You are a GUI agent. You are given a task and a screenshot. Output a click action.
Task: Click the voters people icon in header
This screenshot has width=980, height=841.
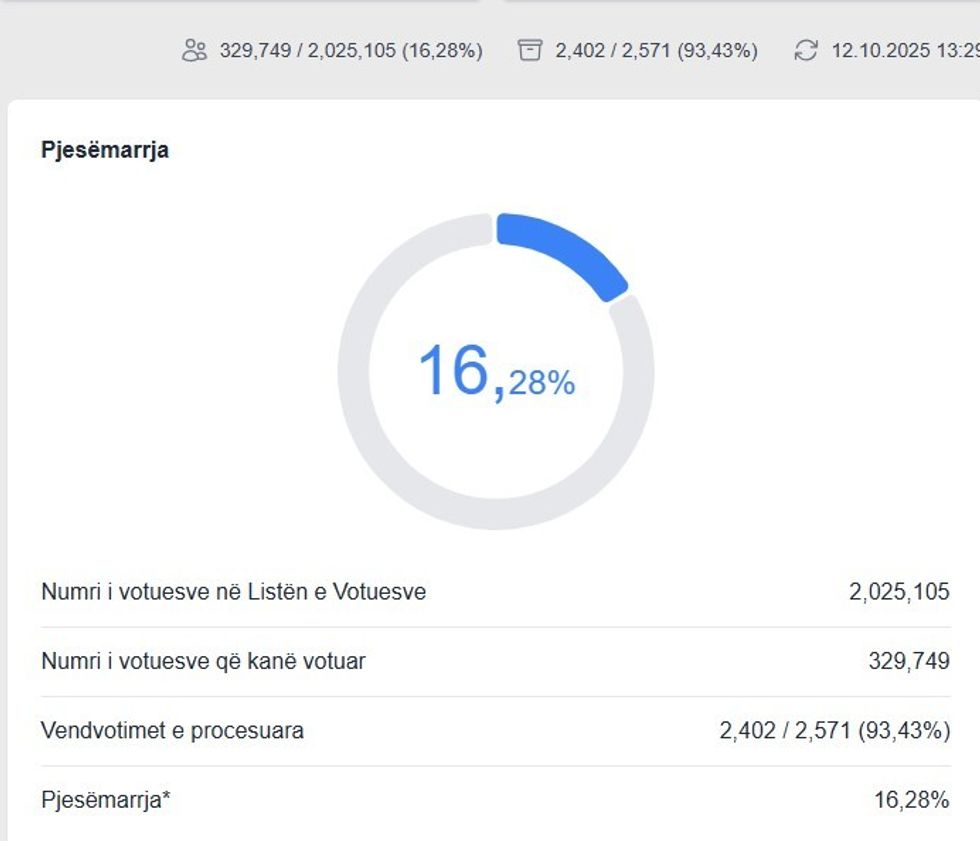pos(194,51)
